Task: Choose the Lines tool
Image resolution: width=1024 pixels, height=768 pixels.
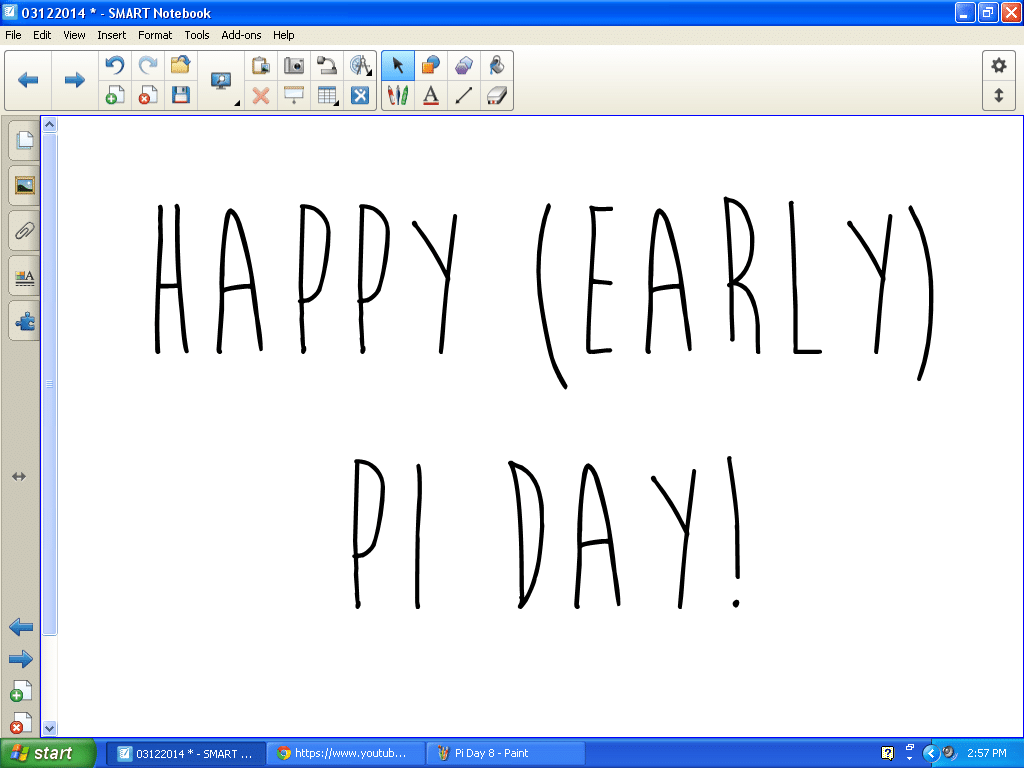Action: pos(464,95)
